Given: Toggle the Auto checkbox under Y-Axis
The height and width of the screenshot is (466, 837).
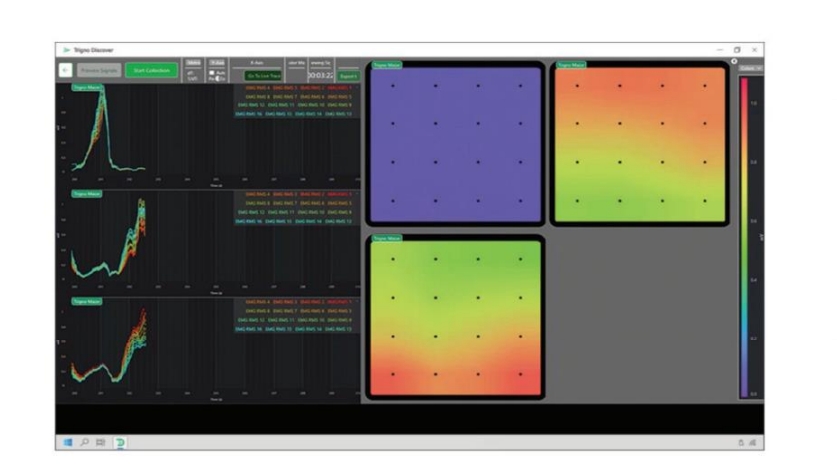Looking at the screenshot, I should (211, 71).
